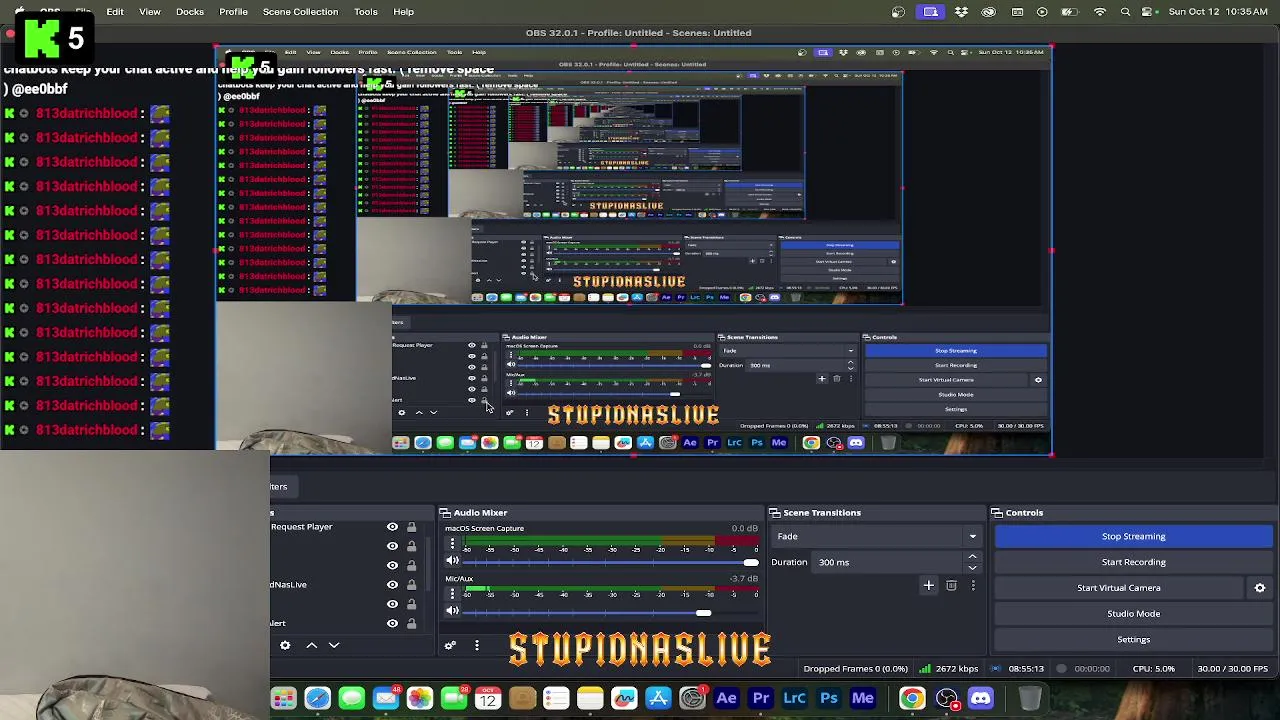Open Mic/Aux mixer options menu
Image resolution: width=1280 pixels, height=720 pixels.
[x=452, y=594]
